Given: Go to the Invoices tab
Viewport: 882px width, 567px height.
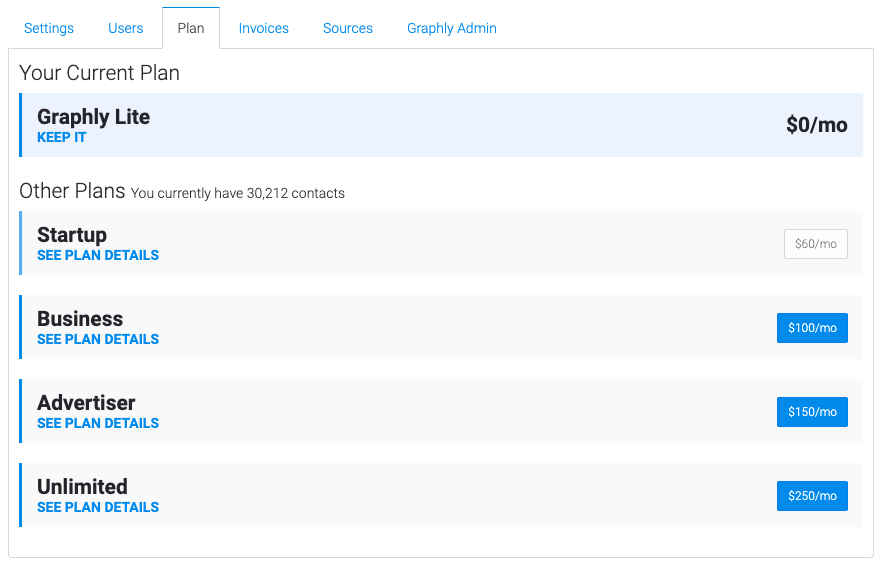Looking at the screenshot, I should [x=263, y=28].
